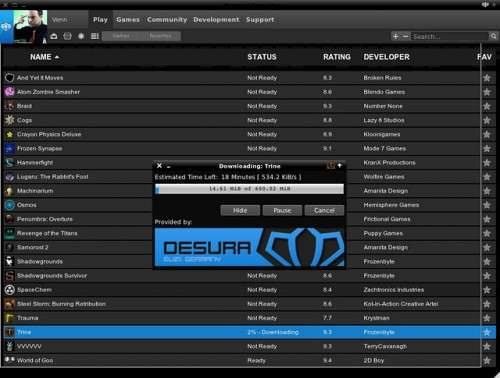Viewport: 500px width, 378px height.
Task: Toggle the favorite star for Machinarium
Action: coord(487,191)
